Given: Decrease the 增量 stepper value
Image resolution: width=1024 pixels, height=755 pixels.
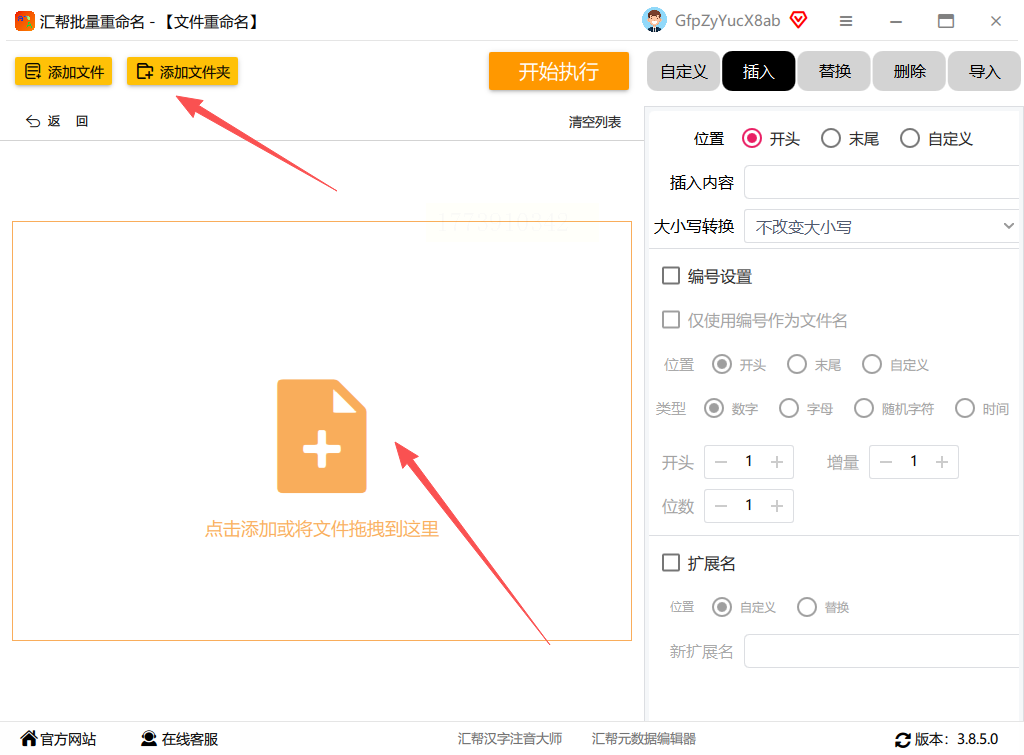Looking at the screenshot, I should (886, 462).
